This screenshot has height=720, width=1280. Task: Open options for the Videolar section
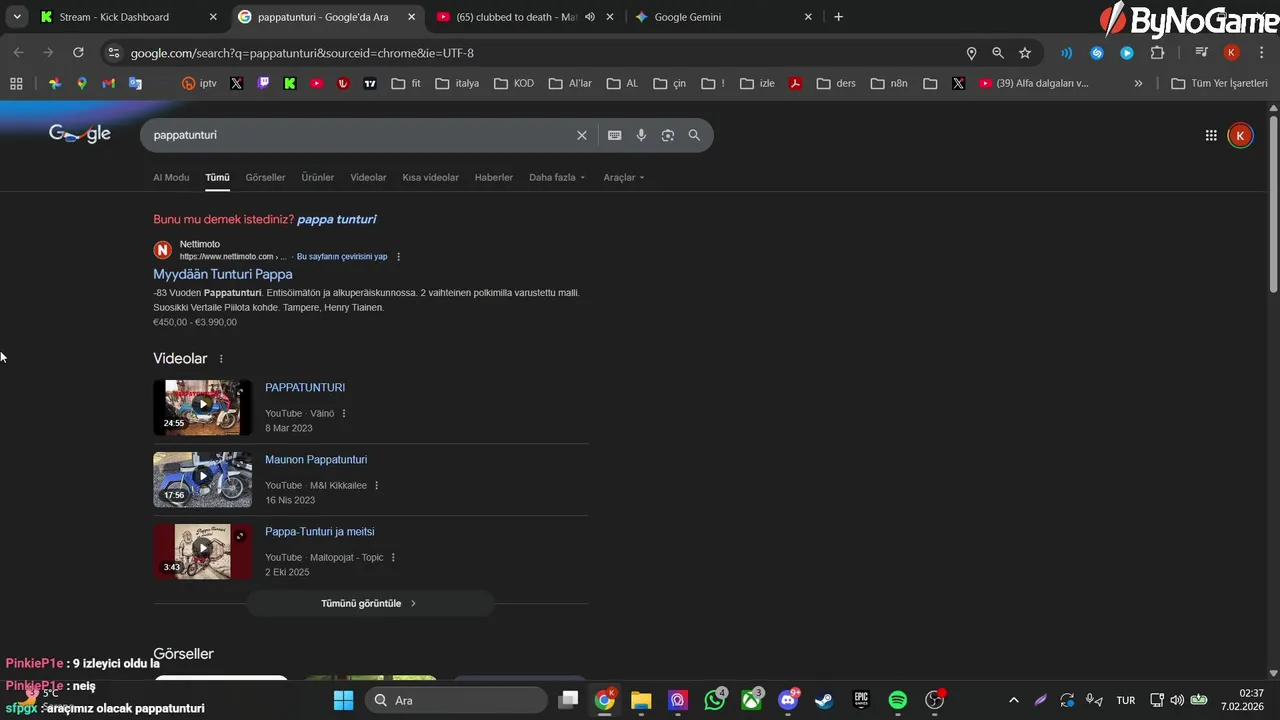(221, 359)
